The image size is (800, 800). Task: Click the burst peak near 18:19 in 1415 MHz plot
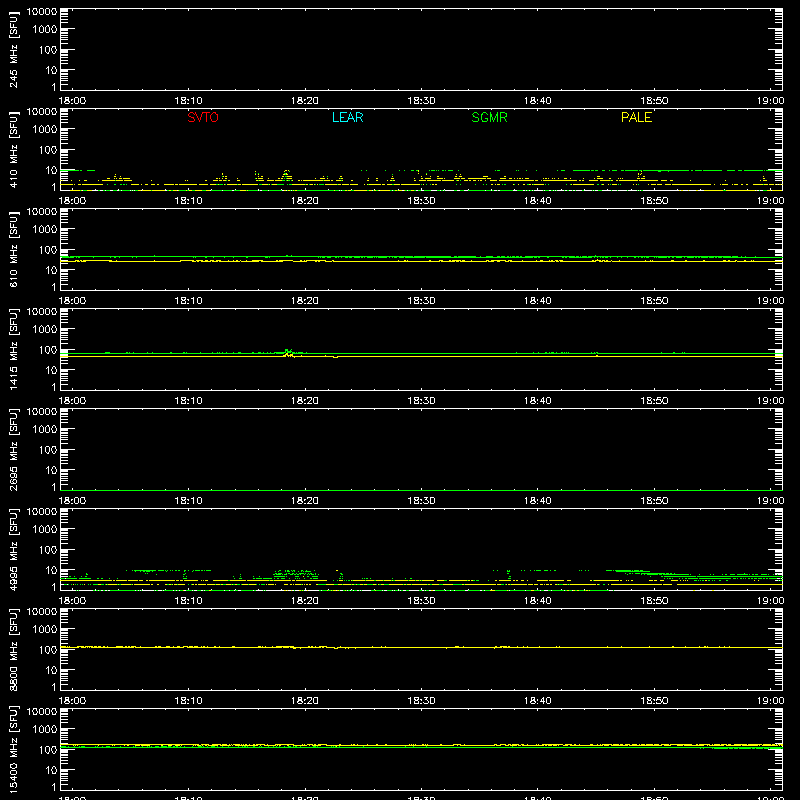point(288,352)
